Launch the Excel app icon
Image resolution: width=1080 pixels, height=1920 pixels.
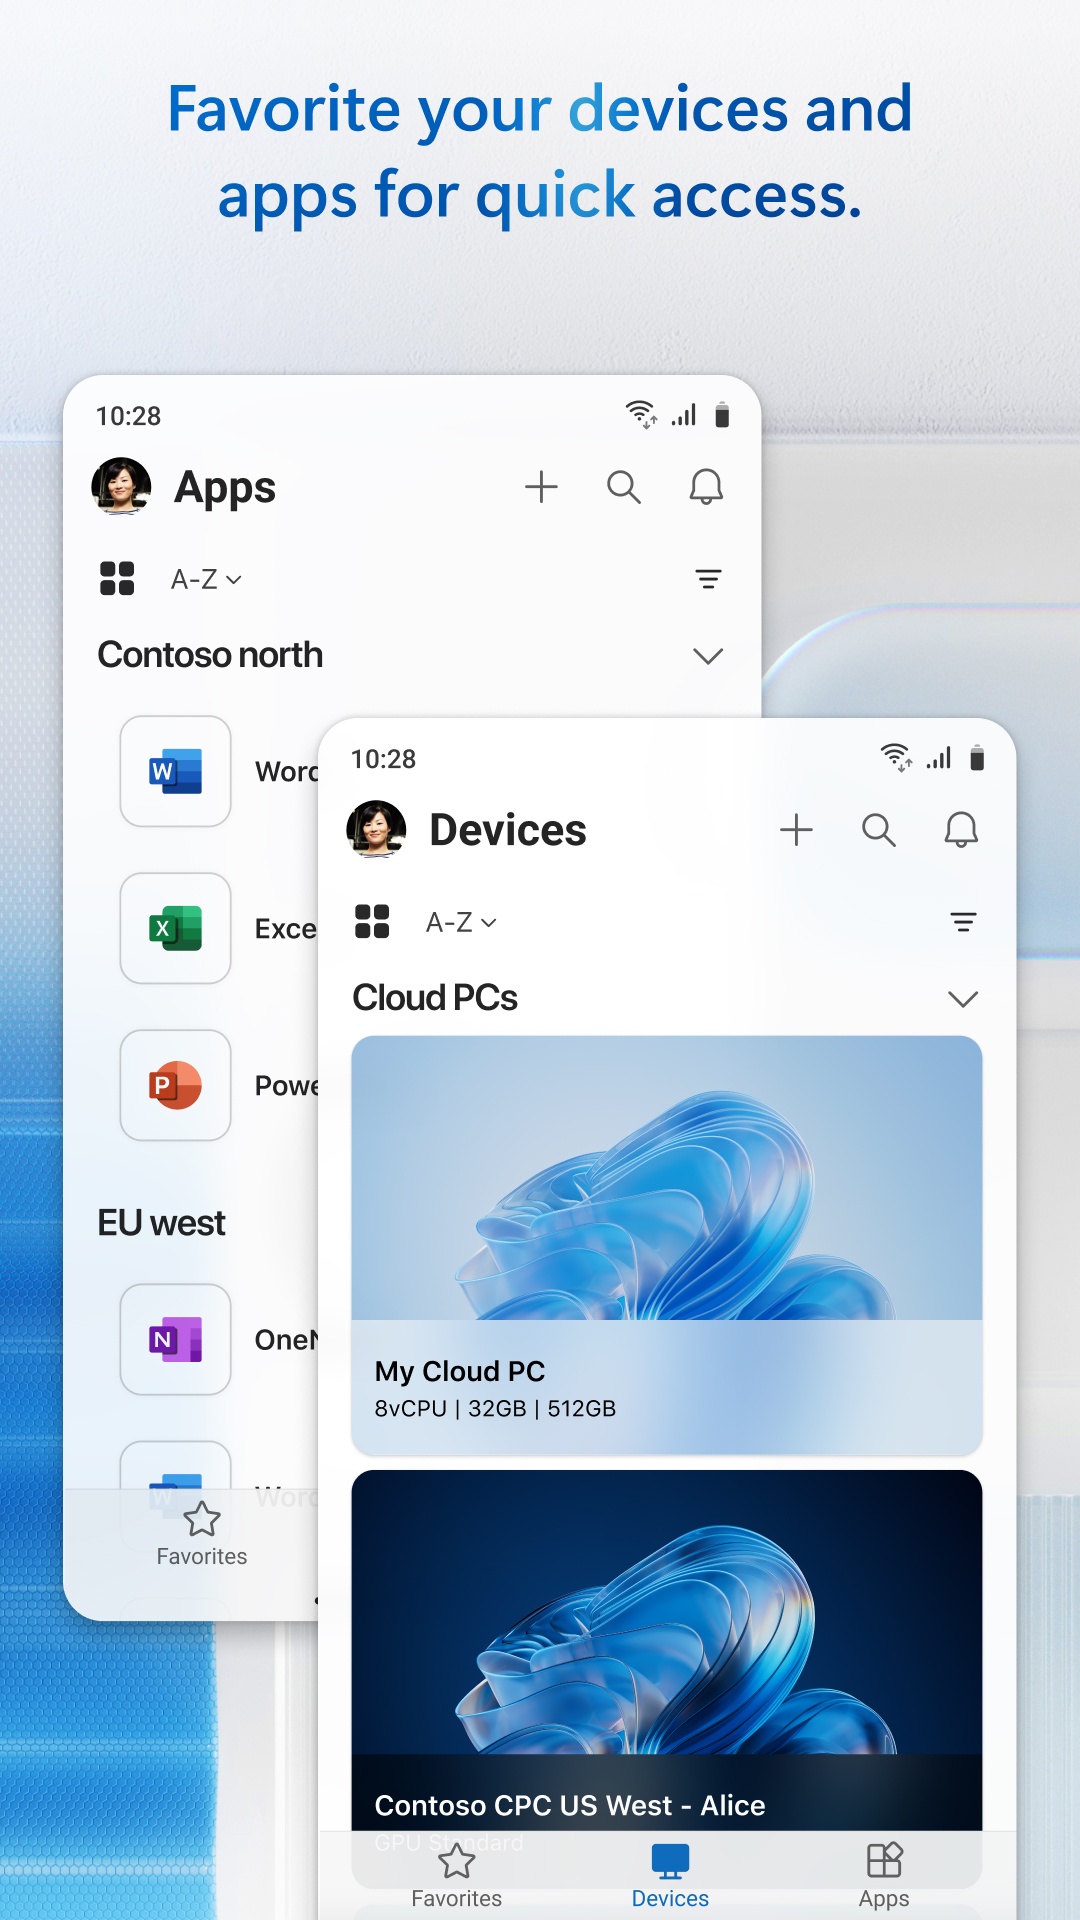tap(176, 928)
